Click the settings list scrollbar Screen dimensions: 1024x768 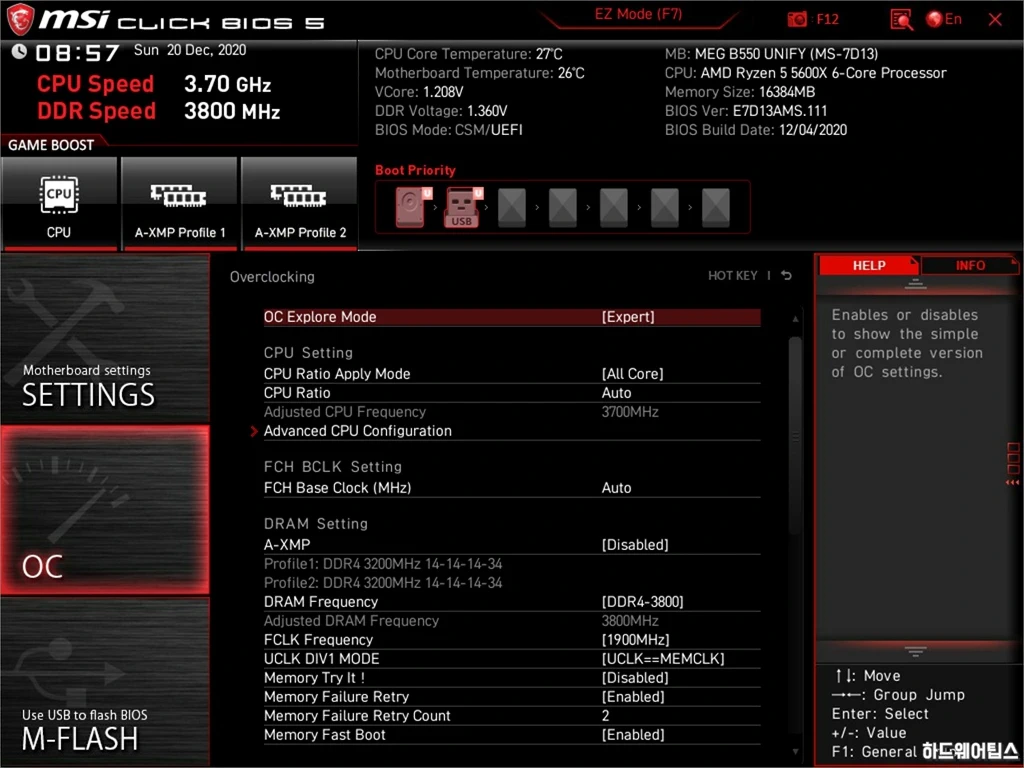(795, 436)
